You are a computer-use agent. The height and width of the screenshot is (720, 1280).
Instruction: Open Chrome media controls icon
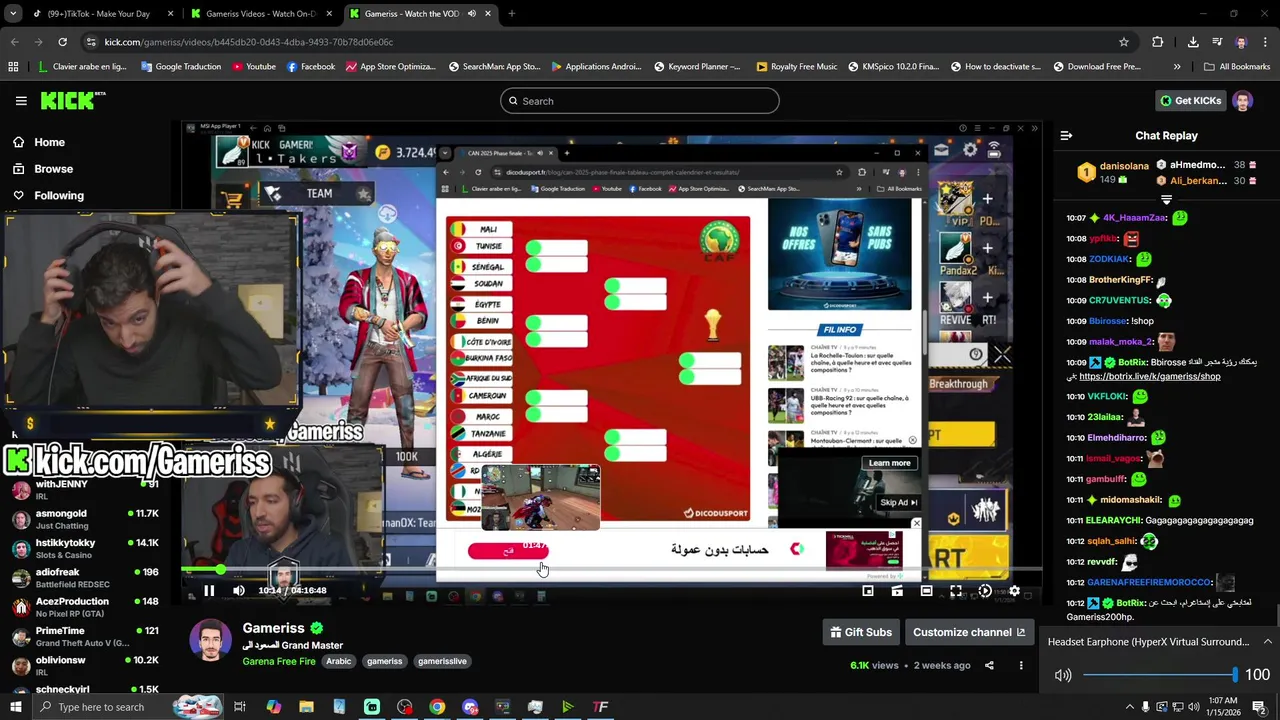[x=1217, y=42]
